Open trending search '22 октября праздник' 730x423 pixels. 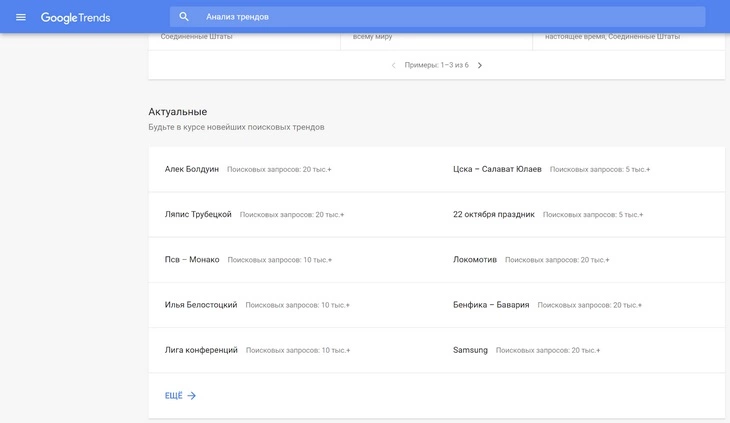(x=494, y=214)
